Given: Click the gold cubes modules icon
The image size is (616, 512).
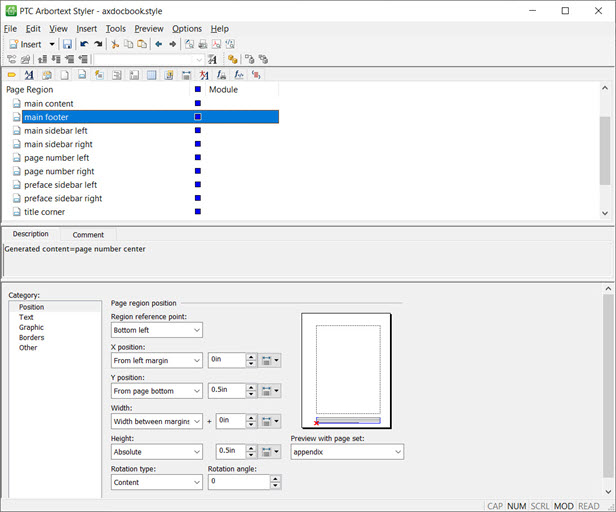Looking at the screenshot, I should tap(233, 59).
